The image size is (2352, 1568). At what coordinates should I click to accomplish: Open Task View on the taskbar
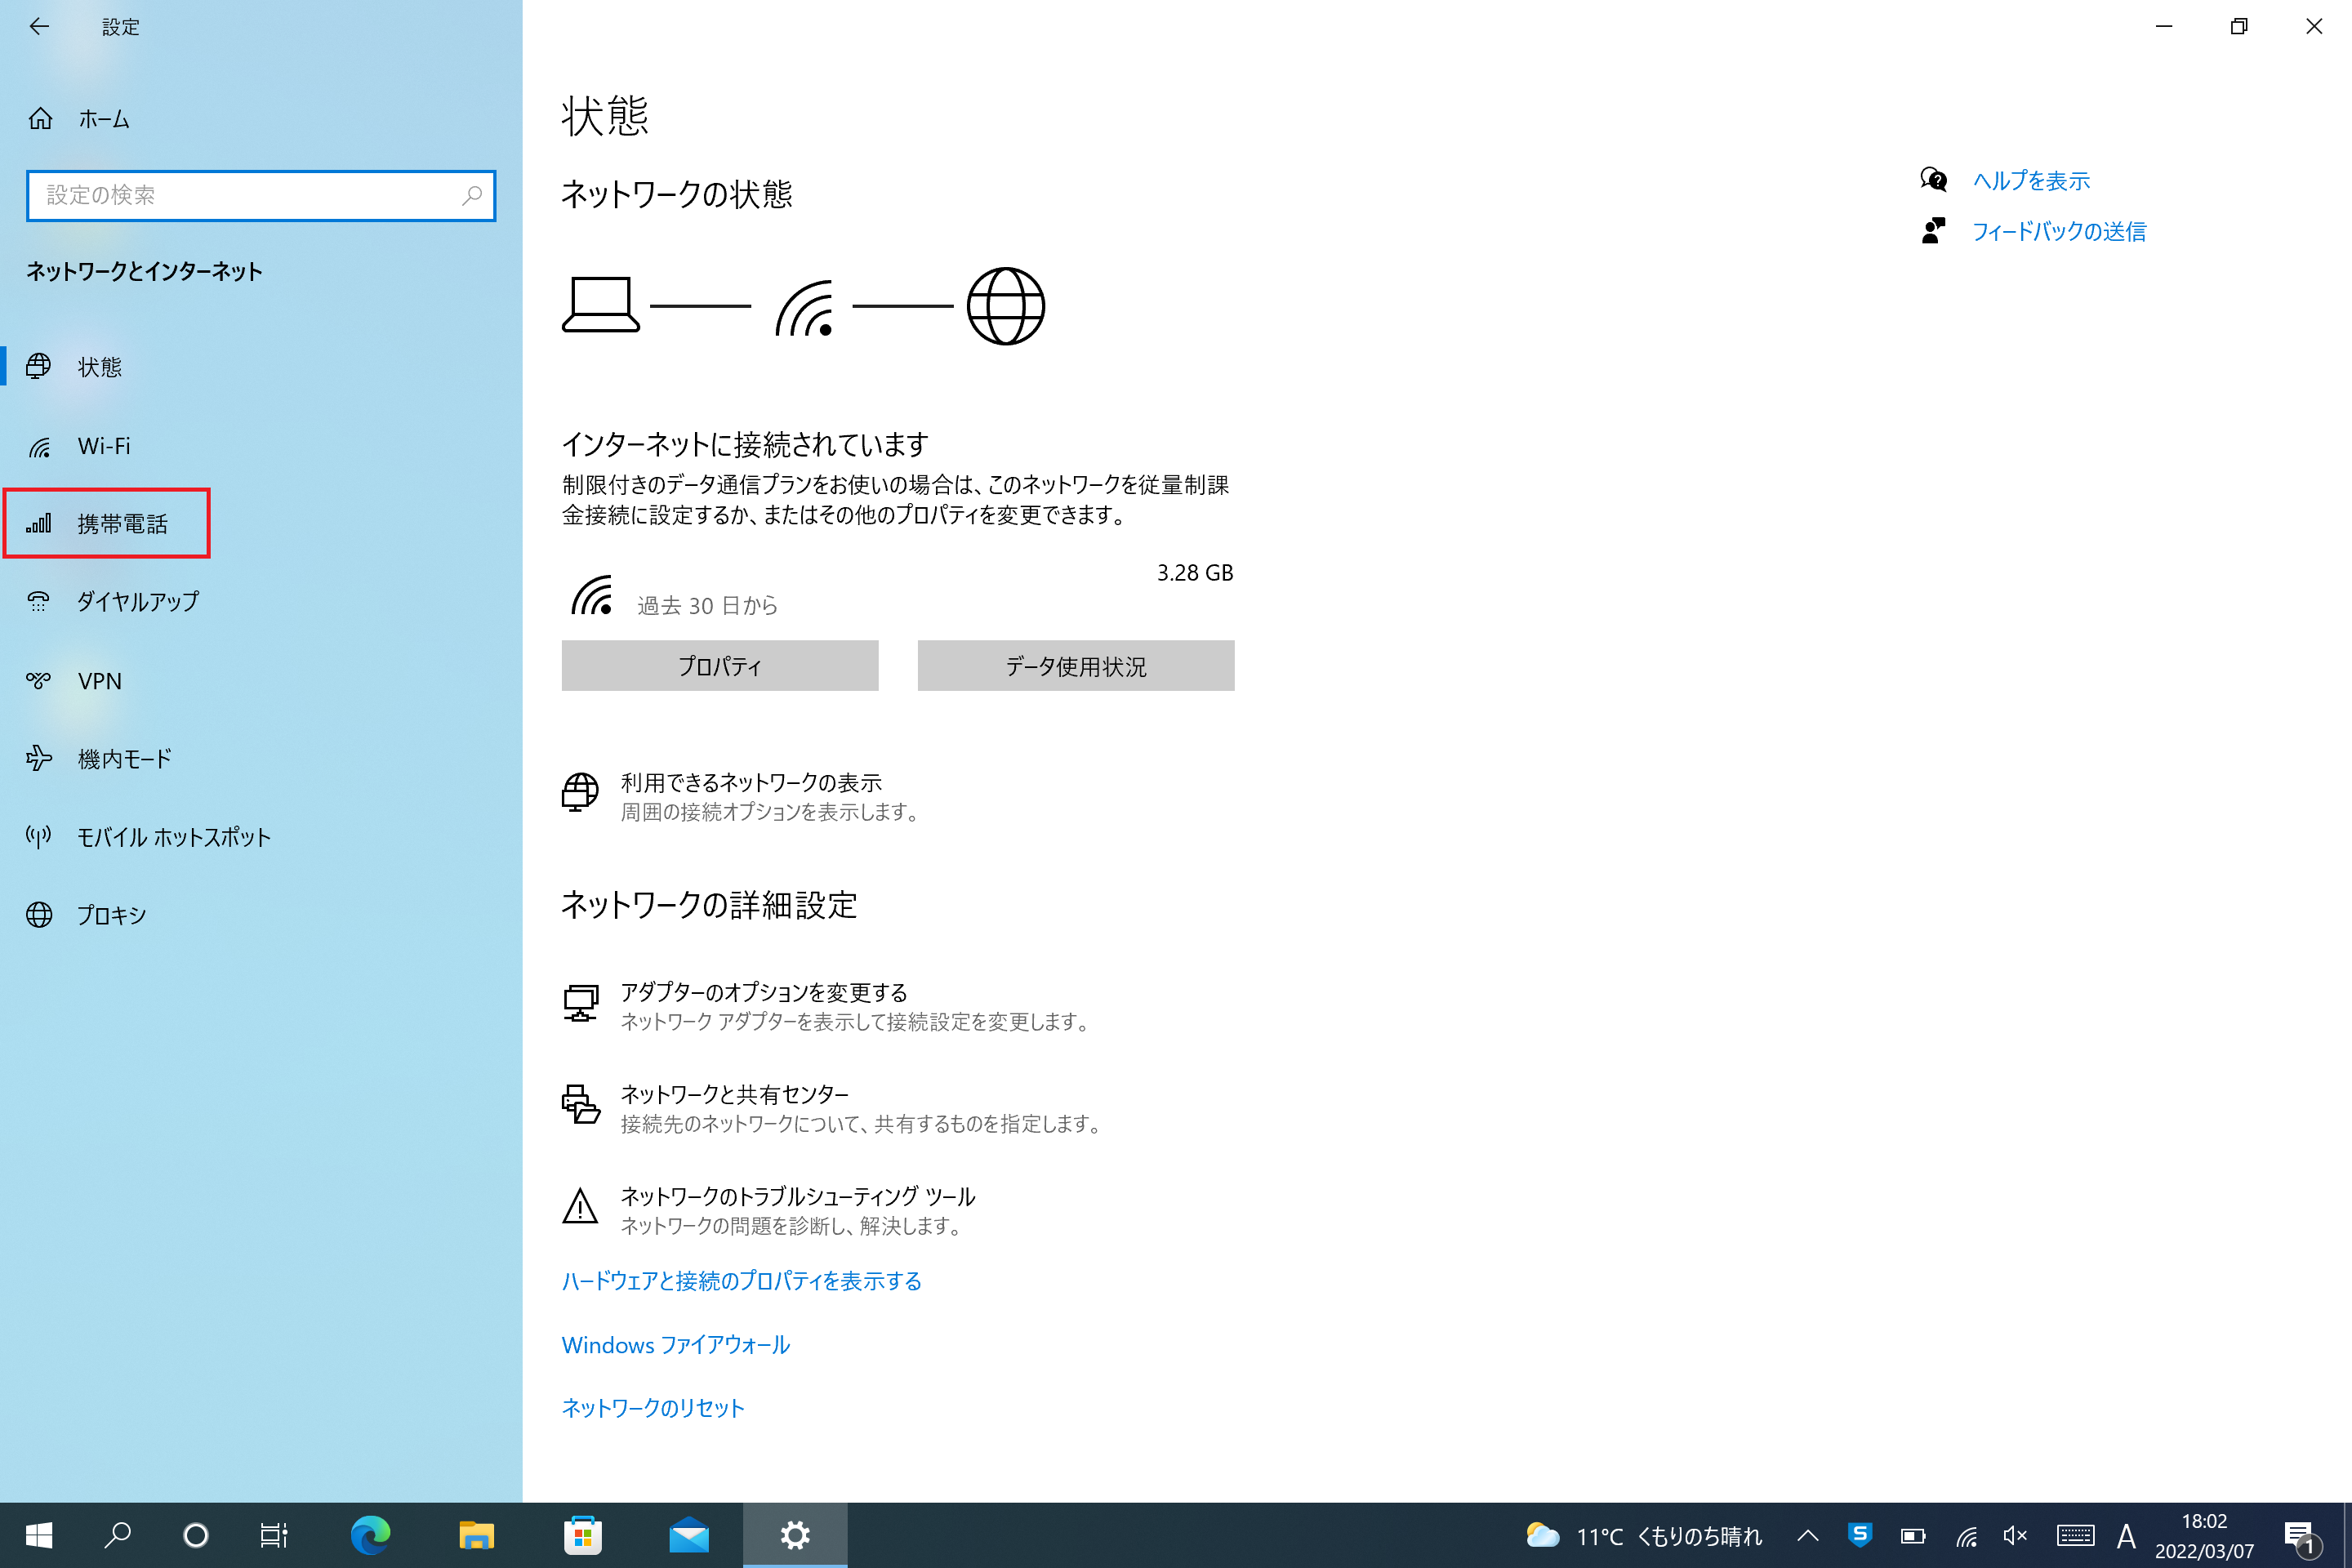274,1535
